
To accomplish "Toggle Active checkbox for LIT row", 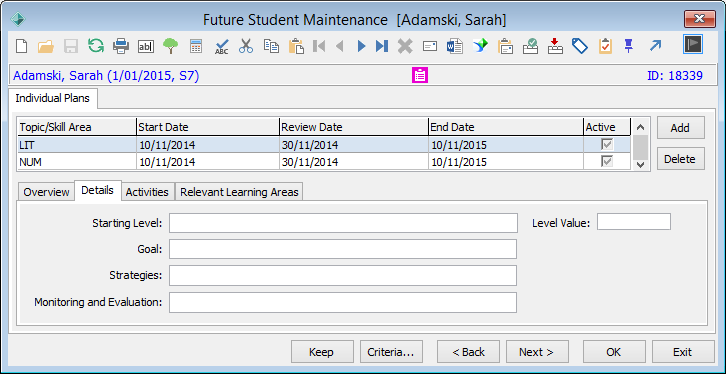I will click(607, 145).
